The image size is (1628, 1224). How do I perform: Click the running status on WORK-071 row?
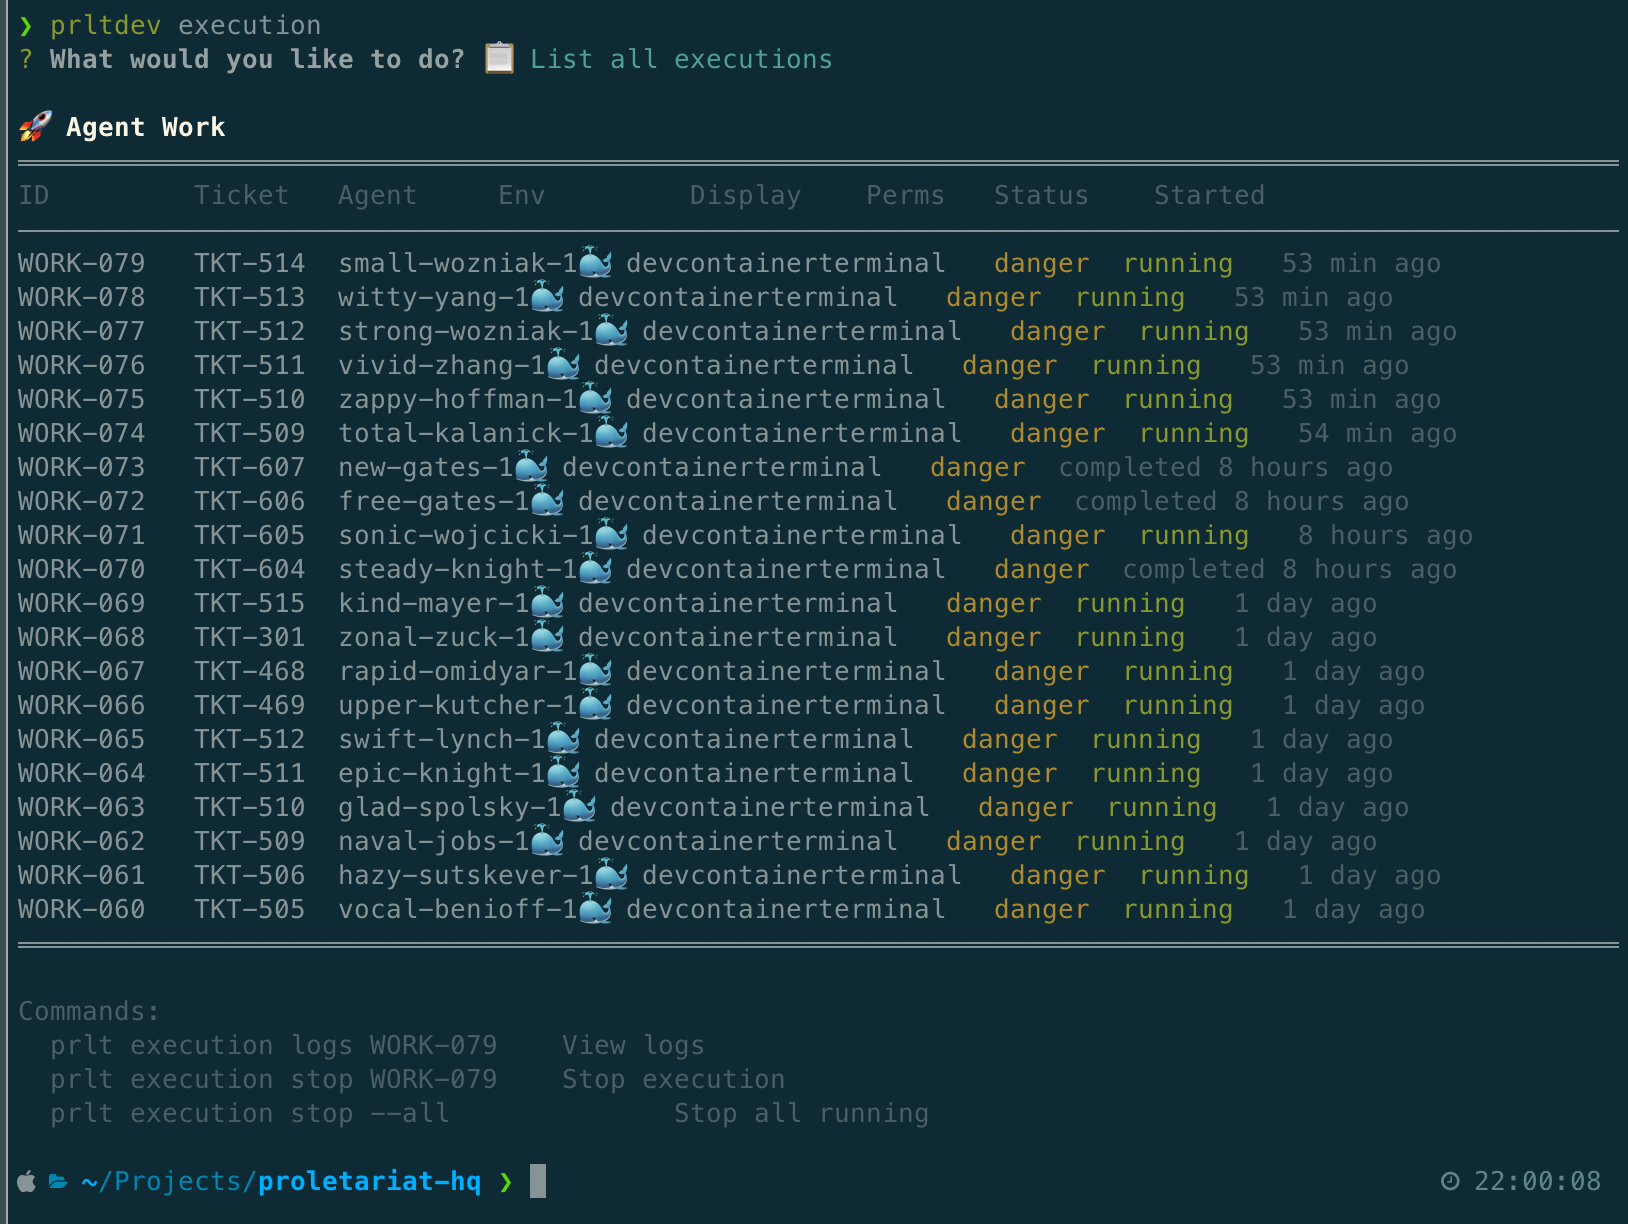pos(1194,535)
